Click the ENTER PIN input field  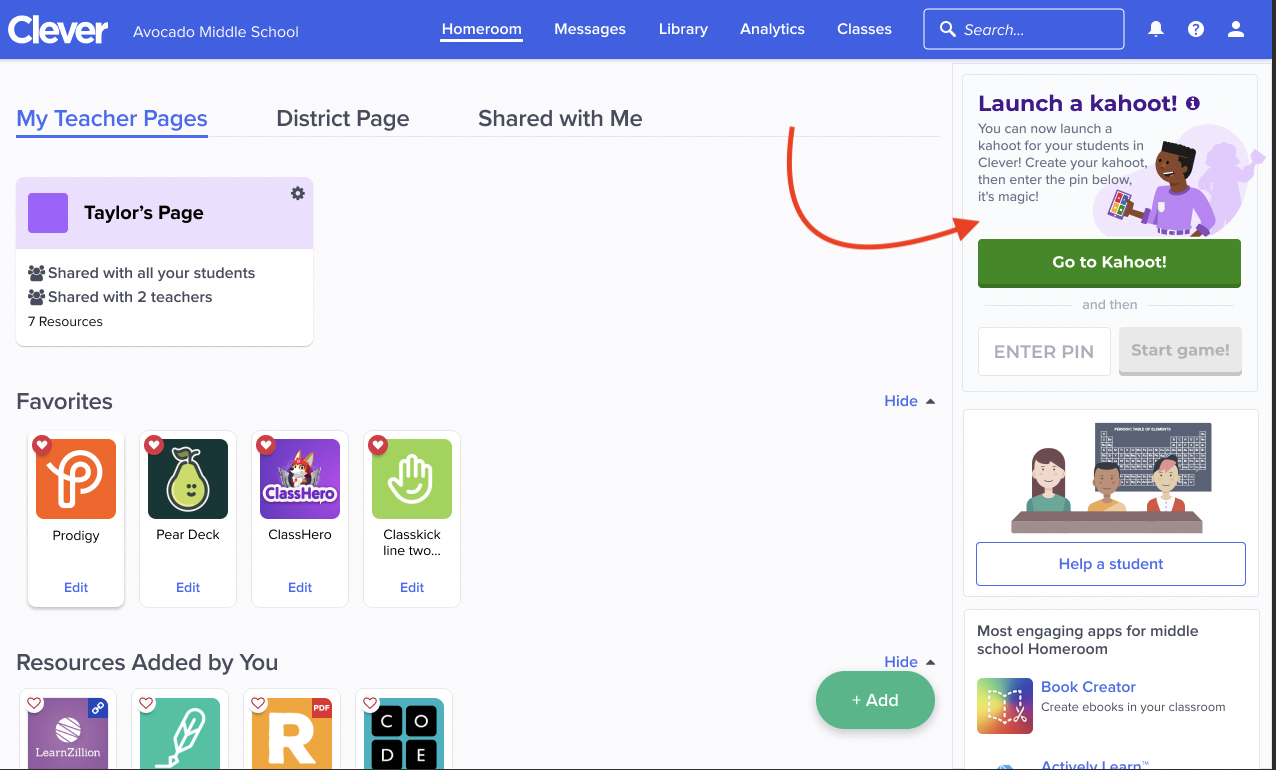tap(1044, 351)
